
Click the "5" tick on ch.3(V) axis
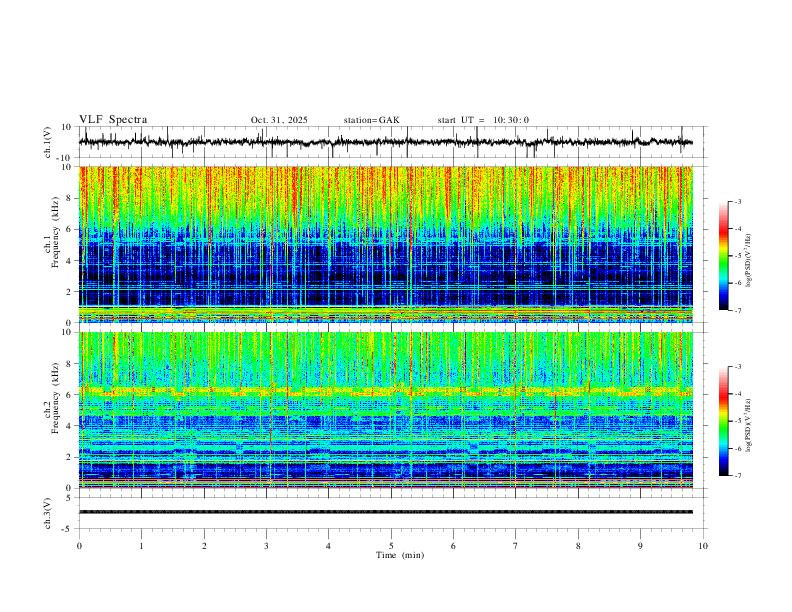pyautogui.click(x=70, y=498)
